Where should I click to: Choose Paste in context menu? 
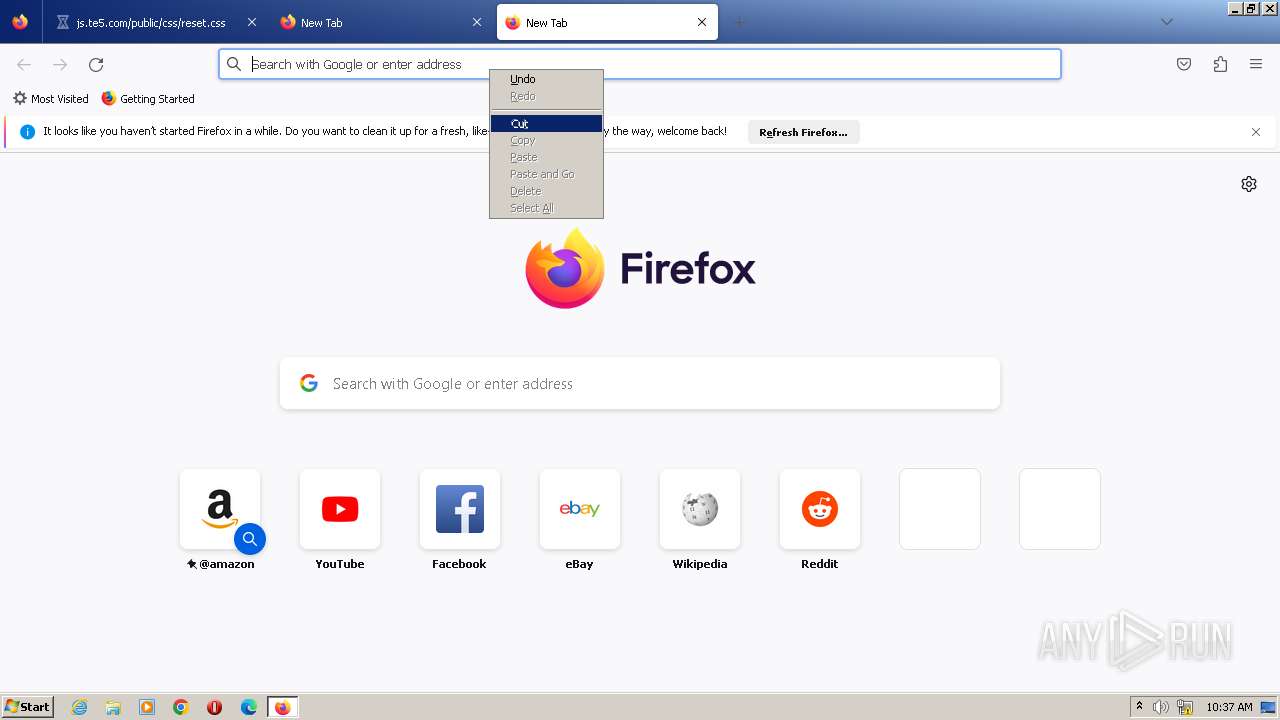tap(546, 157)
